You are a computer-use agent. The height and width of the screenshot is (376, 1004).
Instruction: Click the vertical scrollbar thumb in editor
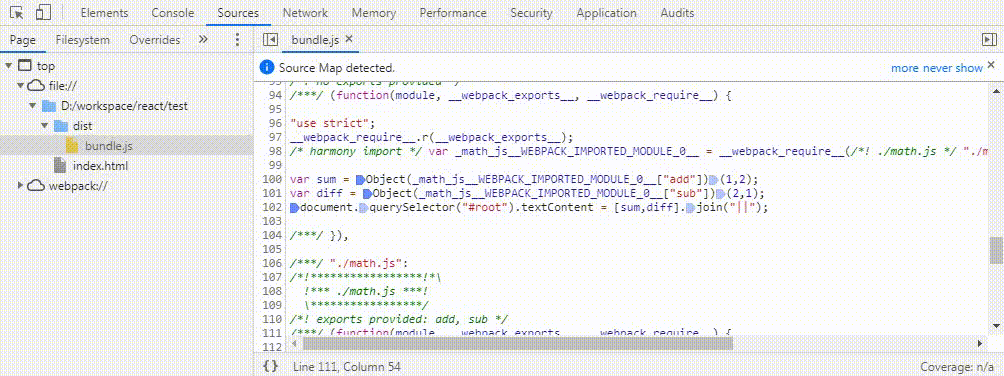996,250
